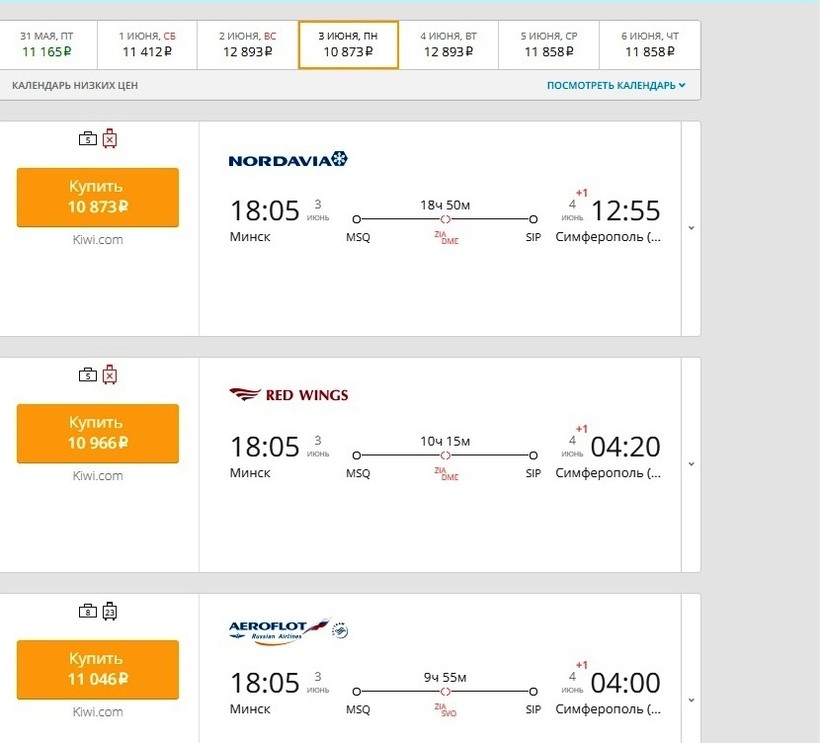Expand the Nordavia flight details chevron
The height and width of the screenshot is (743, 820).
pyautogui.click(x=691, y=228)
